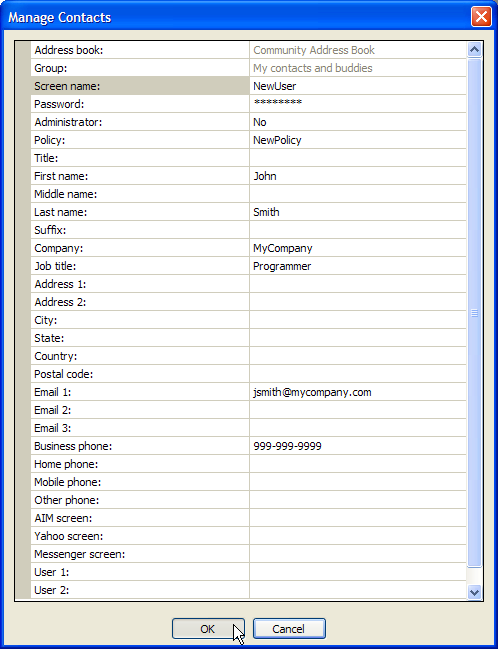The width and height of the screenshot is (498, 649).
Task: Click the Email 1 value jsmith@mycompany.com
Action: click(358, 392)
